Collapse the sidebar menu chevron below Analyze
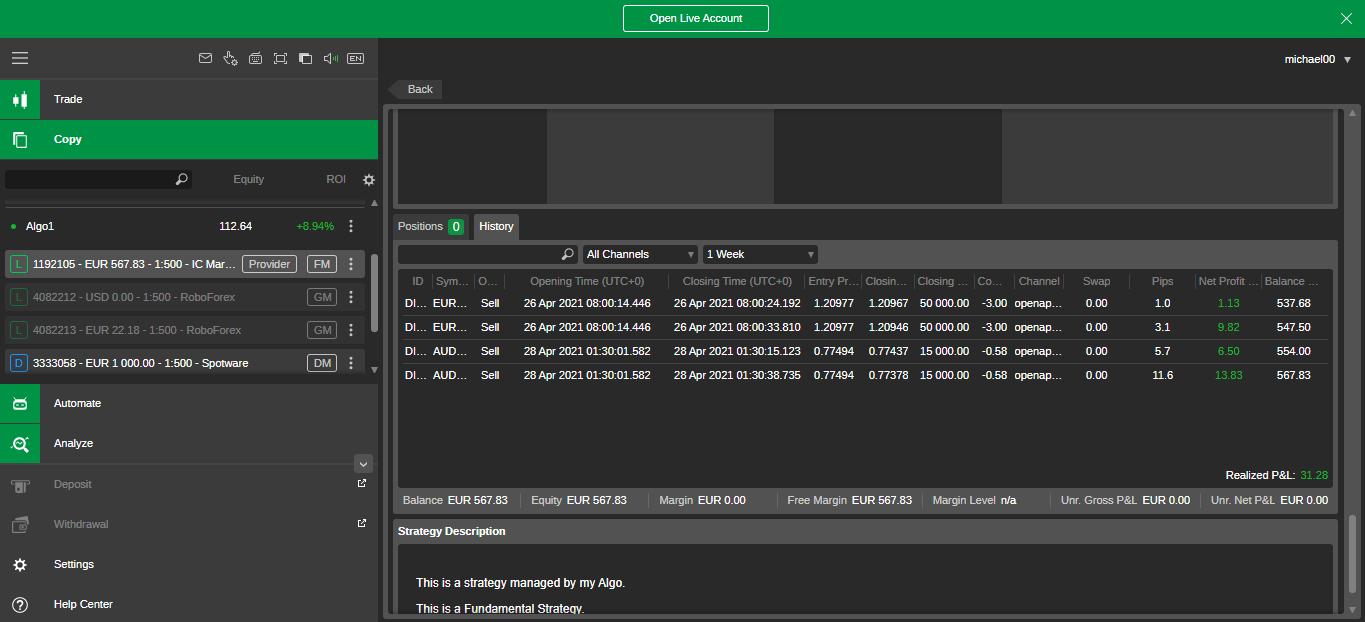This screenshot has width=1365, height=622. click(364, 463)
